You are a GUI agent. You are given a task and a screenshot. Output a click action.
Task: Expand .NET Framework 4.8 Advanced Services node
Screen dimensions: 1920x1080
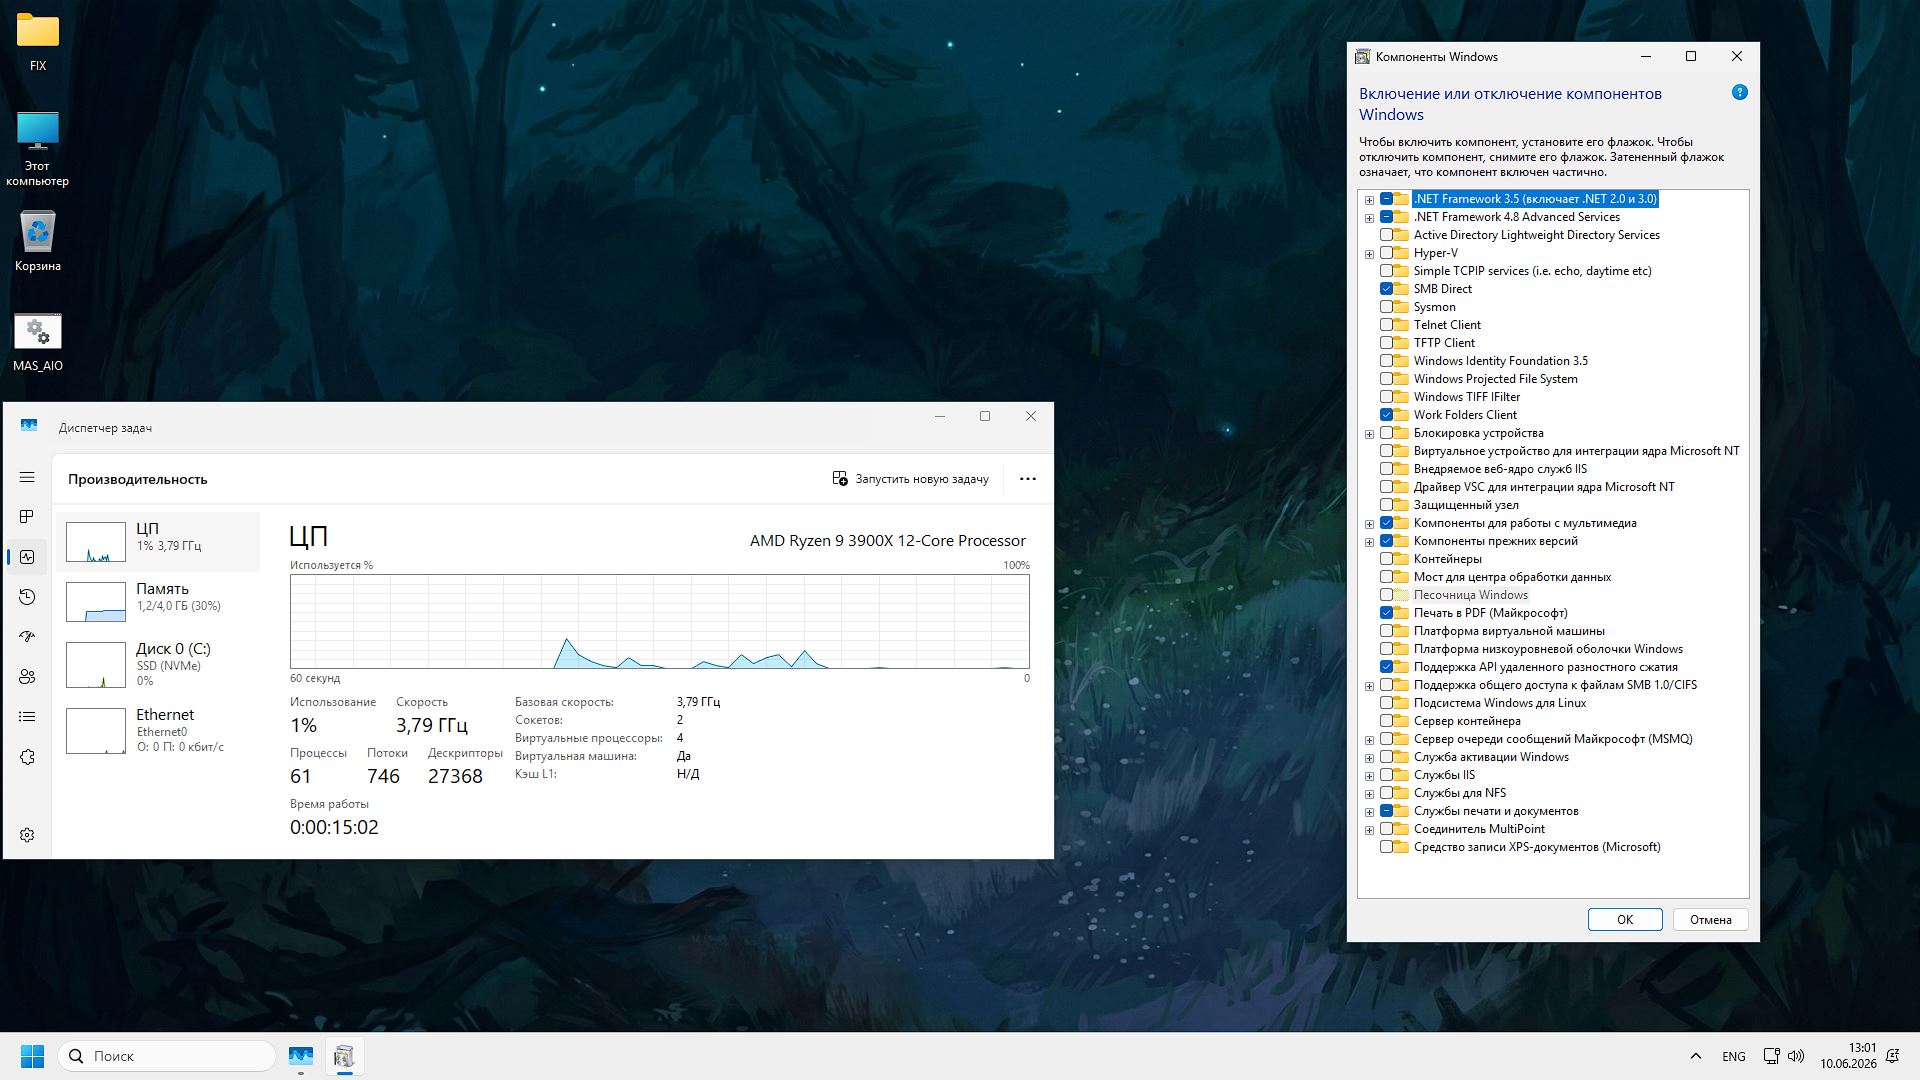click(1369, 218)
